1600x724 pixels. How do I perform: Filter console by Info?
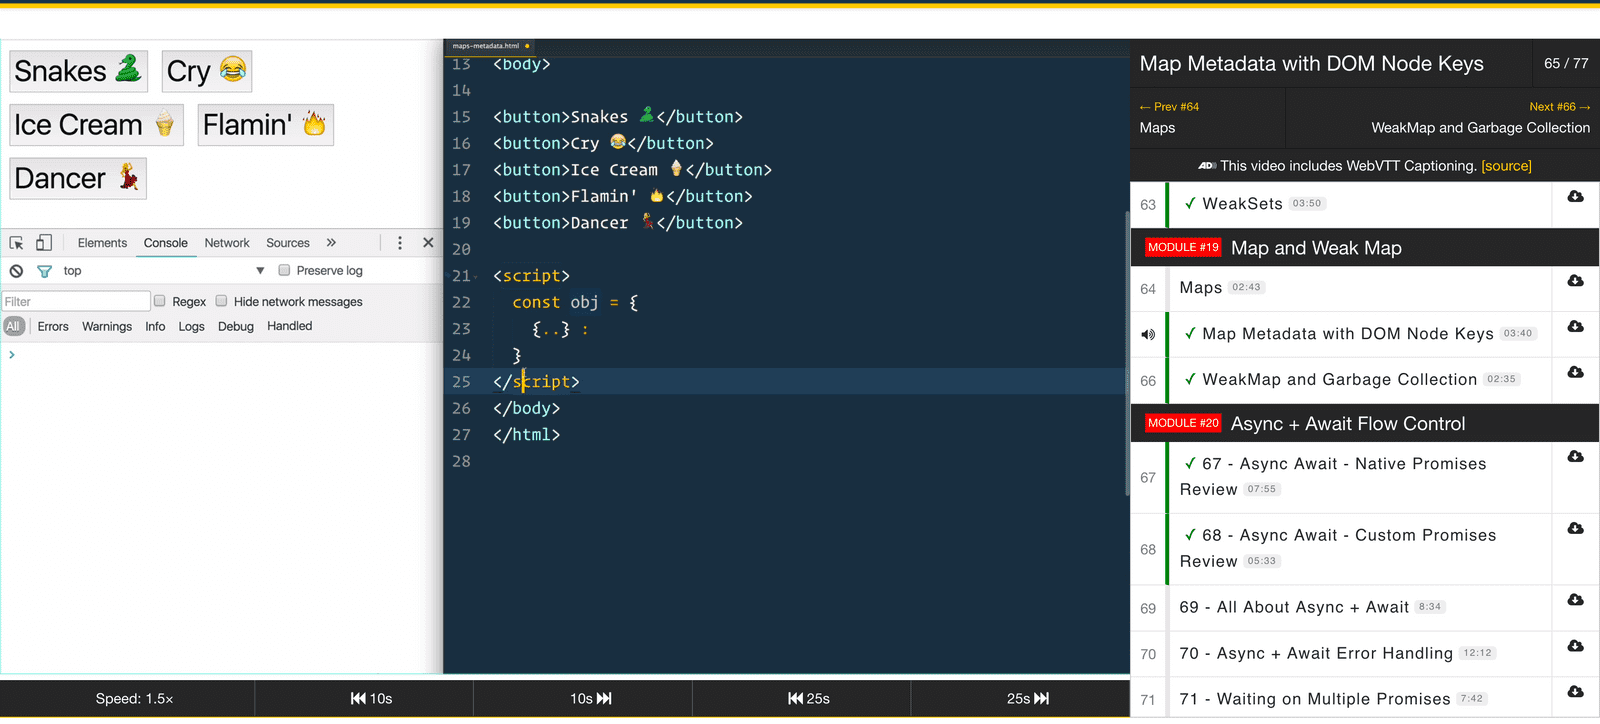coord(155,326)
